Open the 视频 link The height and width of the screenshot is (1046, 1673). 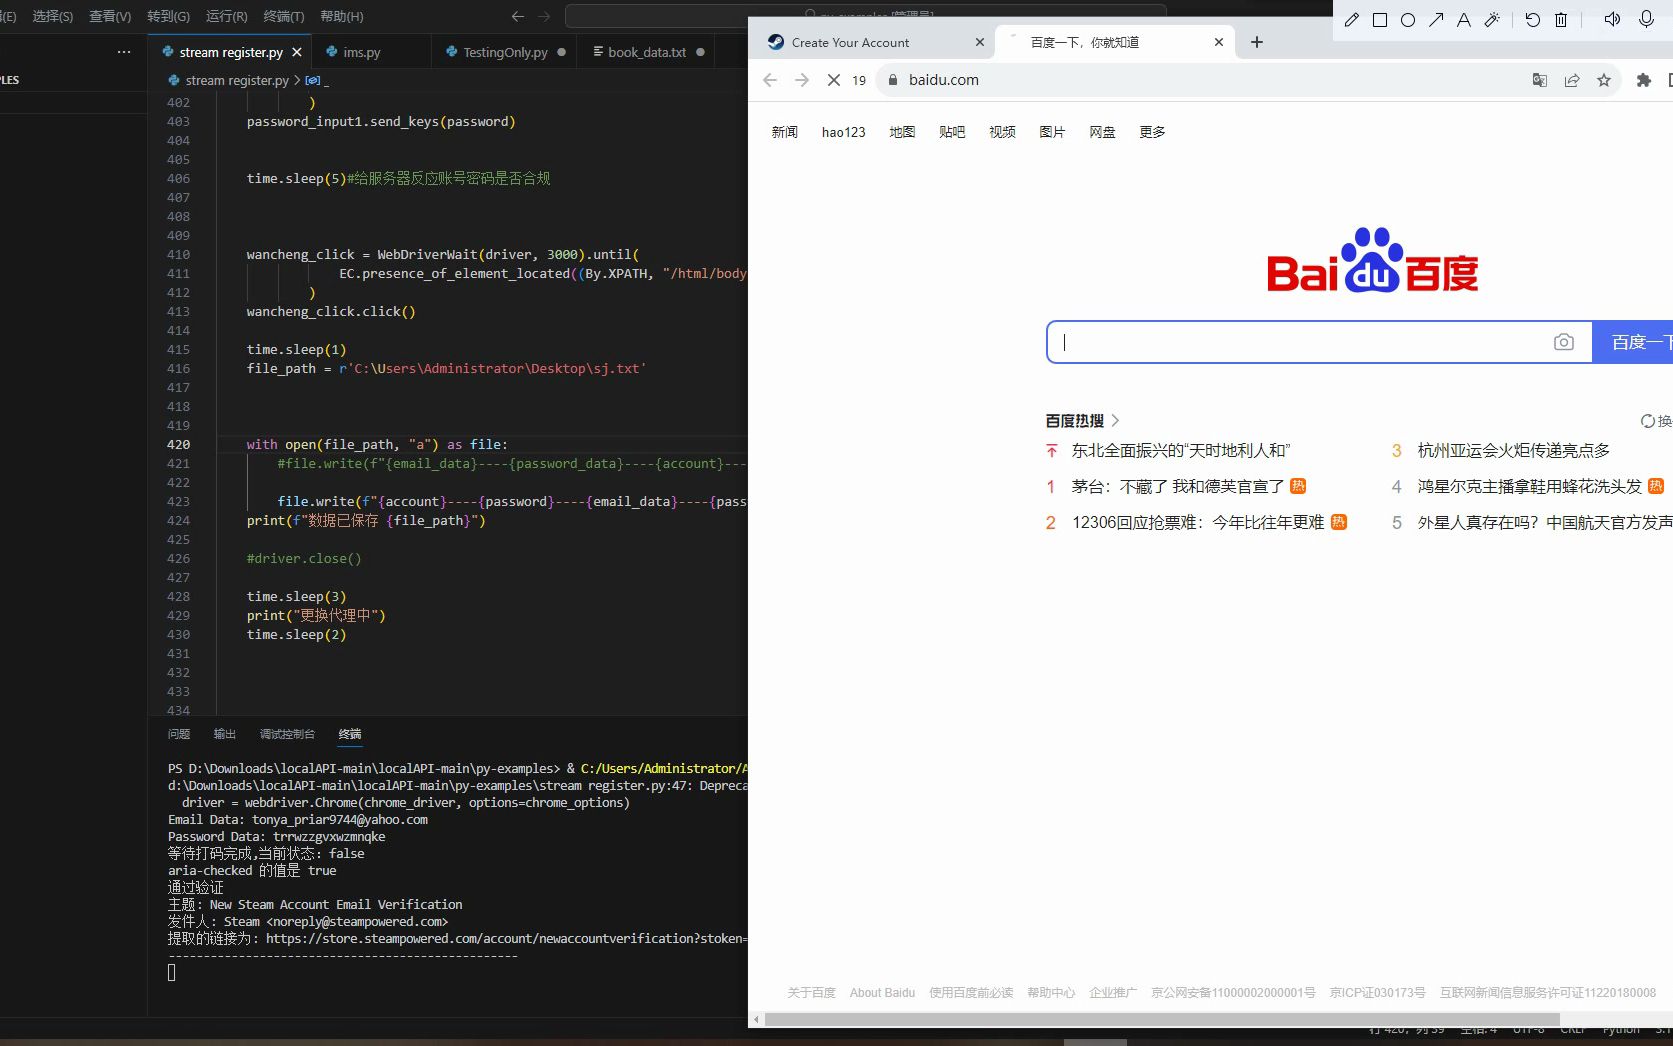coord(1002,132)
